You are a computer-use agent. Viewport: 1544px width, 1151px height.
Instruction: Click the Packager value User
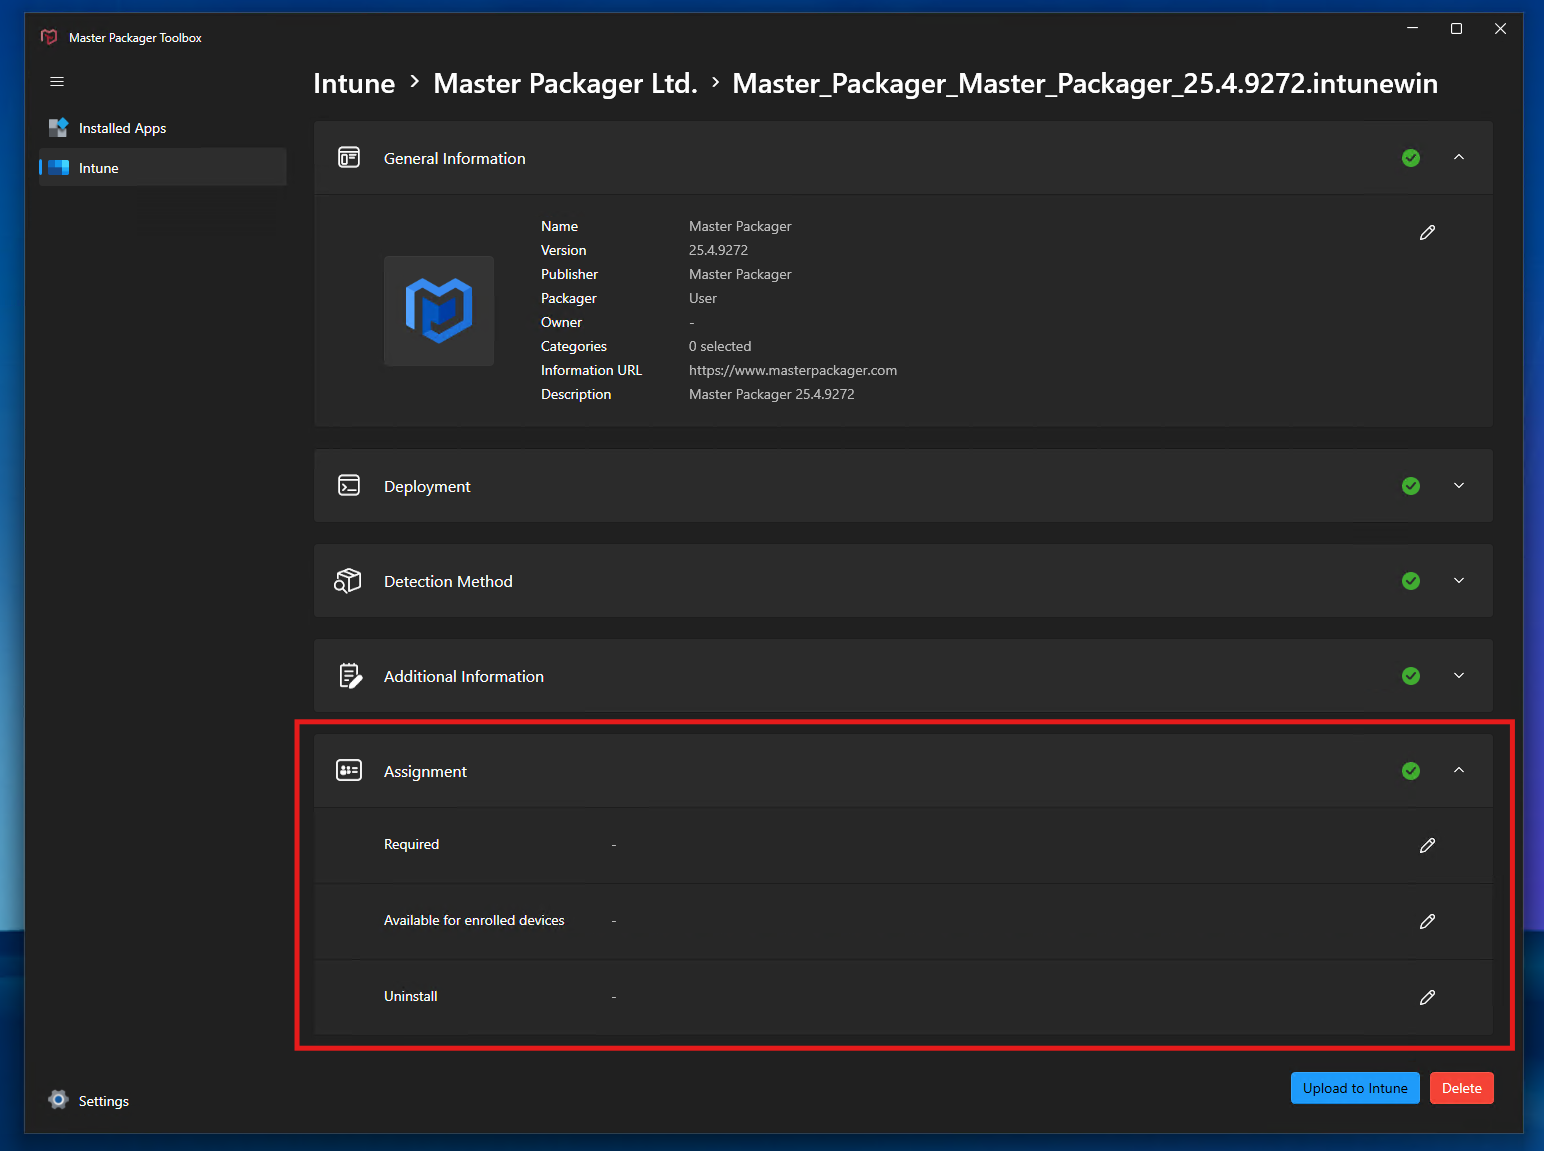pos(703,298)
